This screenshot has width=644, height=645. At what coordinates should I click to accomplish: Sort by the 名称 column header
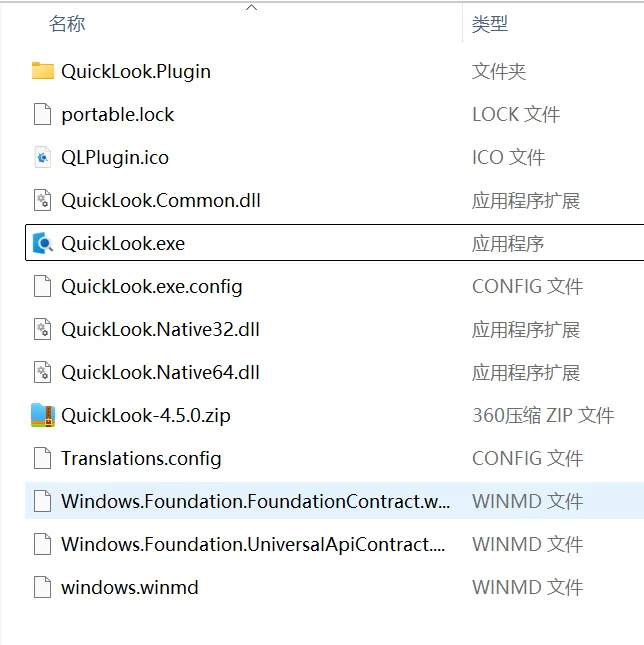tap(67, 23)
